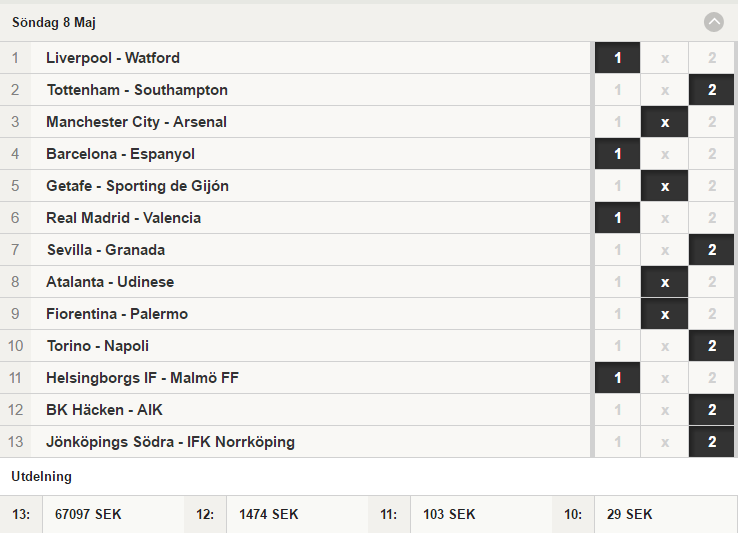This screenshot has width=740, height=537.
Task: Toggle x for Manchester City - Arsenal
Action: 664,122
